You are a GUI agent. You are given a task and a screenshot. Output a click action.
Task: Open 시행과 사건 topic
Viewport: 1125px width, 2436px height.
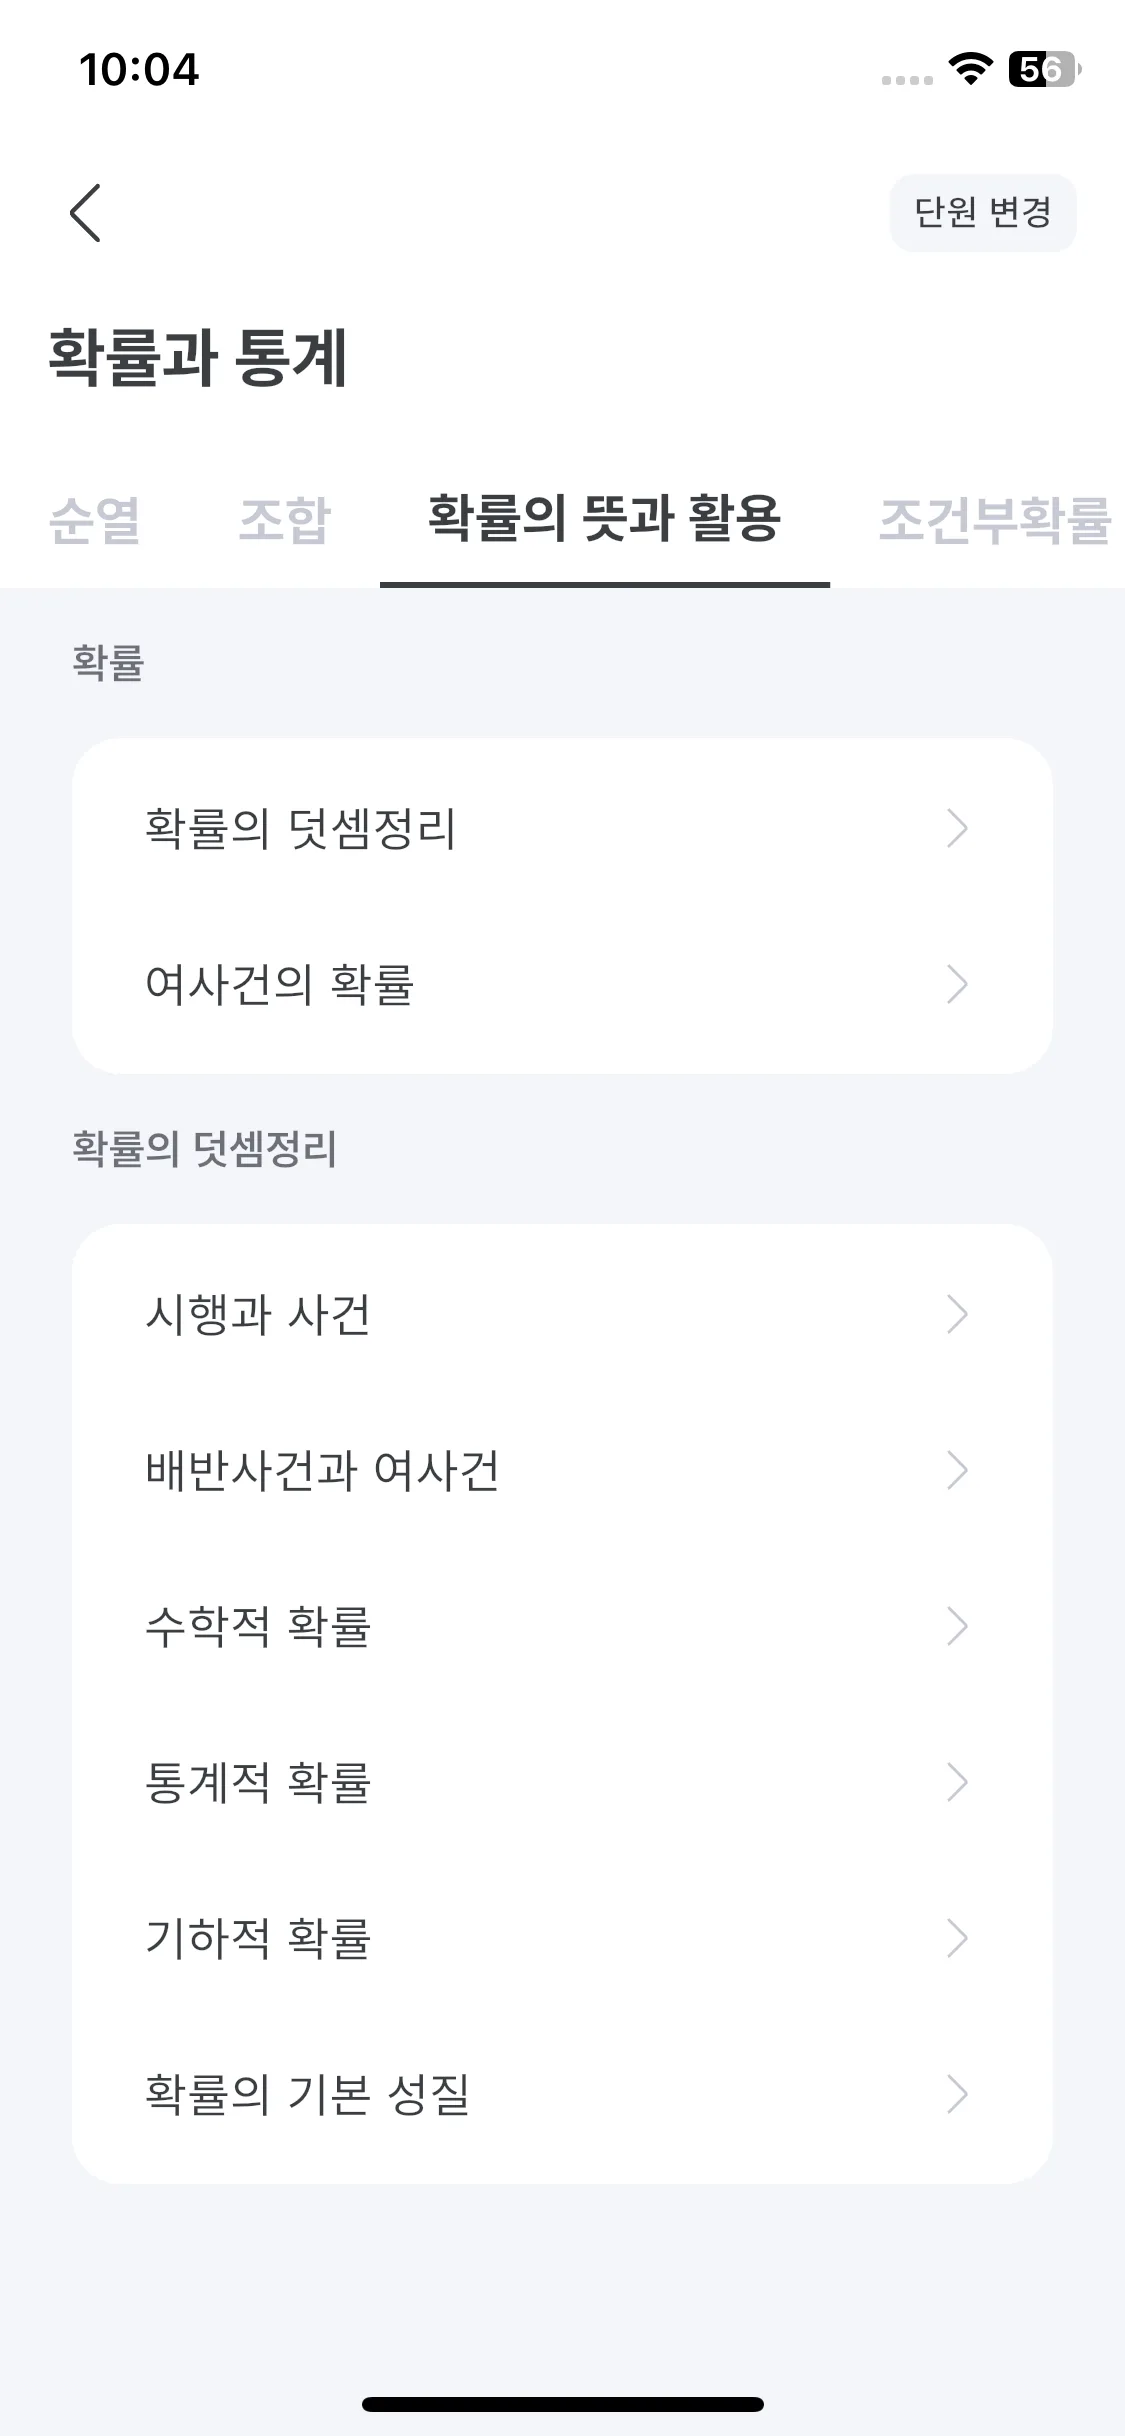click(562, 1314)
